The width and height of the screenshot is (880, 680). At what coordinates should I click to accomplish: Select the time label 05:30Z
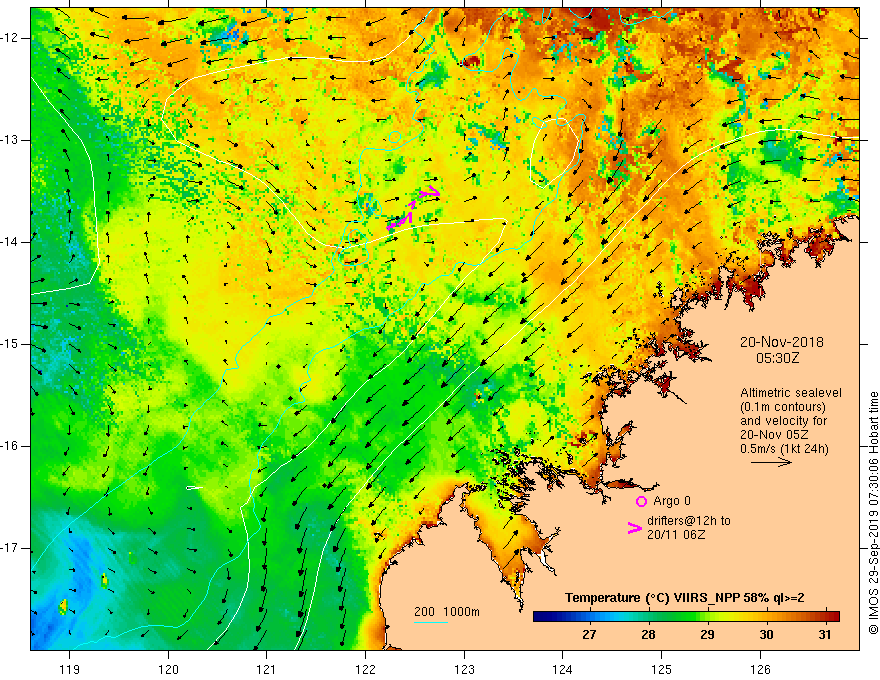pyautogui.click(x=777, y=358)
